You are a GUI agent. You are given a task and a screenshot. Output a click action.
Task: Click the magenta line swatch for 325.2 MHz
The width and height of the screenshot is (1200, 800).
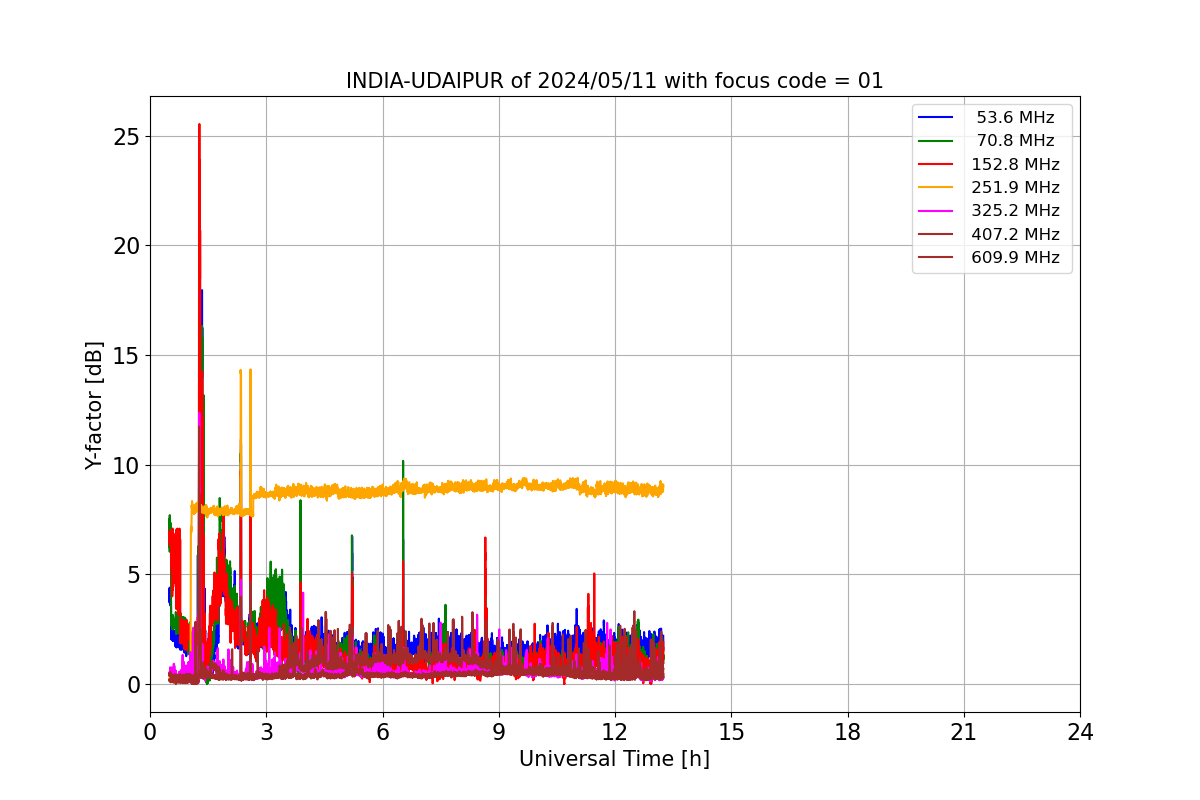pos(936,211)
